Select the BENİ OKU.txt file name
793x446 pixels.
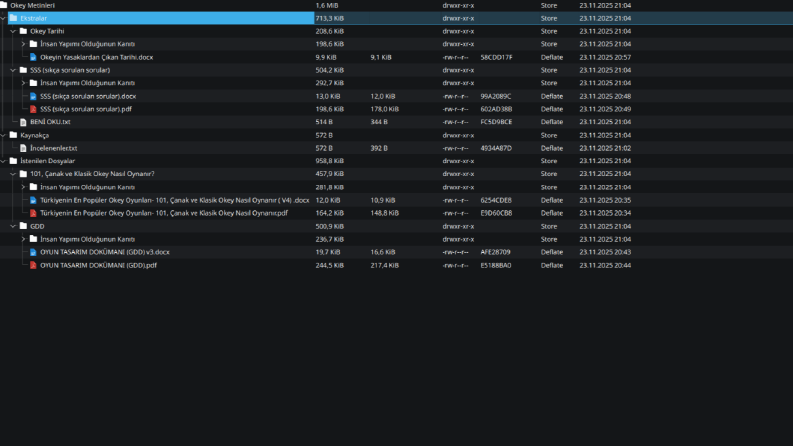pyautogui.click(x=50, y=122)
